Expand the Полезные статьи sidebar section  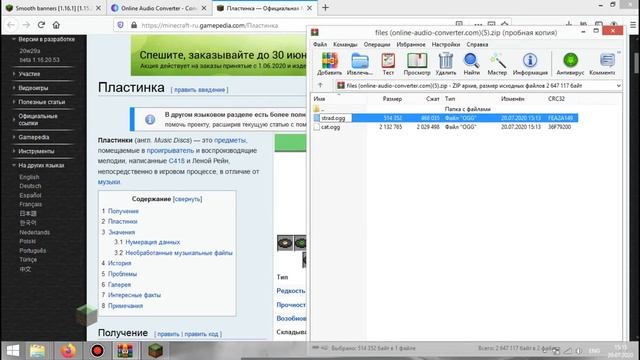[42, 102]
